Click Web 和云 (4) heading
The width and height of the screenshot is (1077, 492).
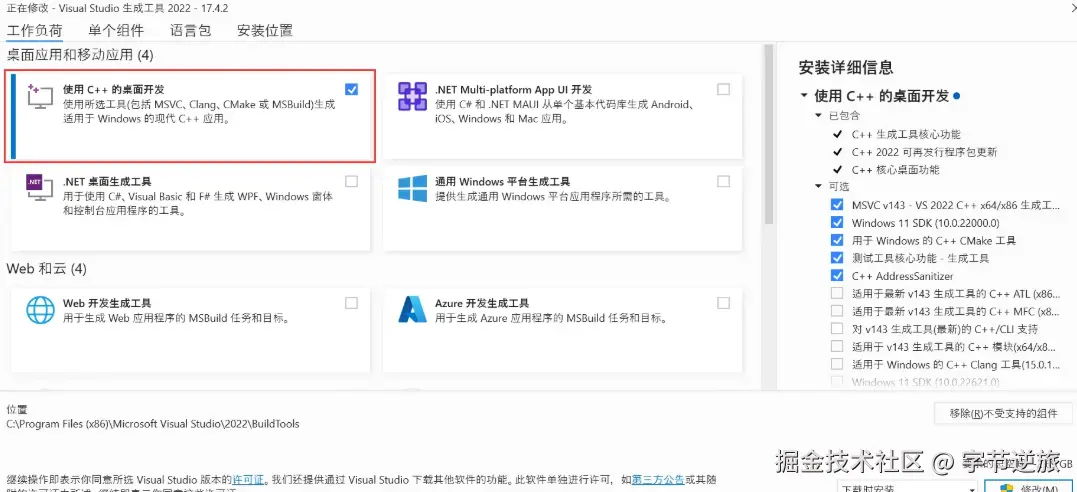(47, 268)
